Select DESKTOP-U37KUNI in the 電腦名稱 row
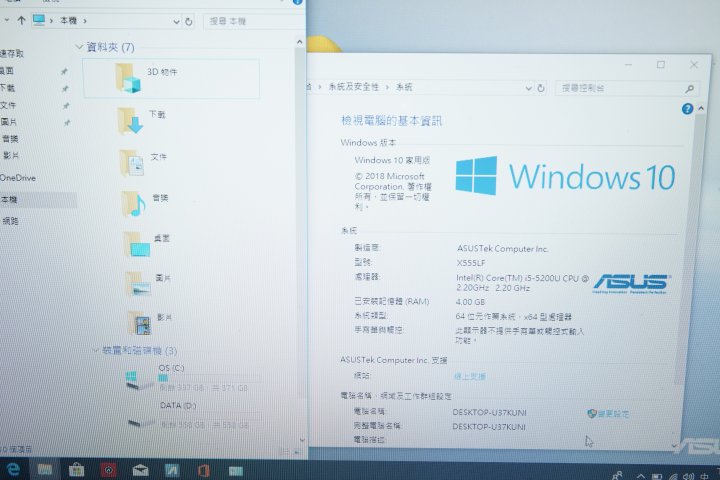Screen dimensions: 720x480 point(489,412)
